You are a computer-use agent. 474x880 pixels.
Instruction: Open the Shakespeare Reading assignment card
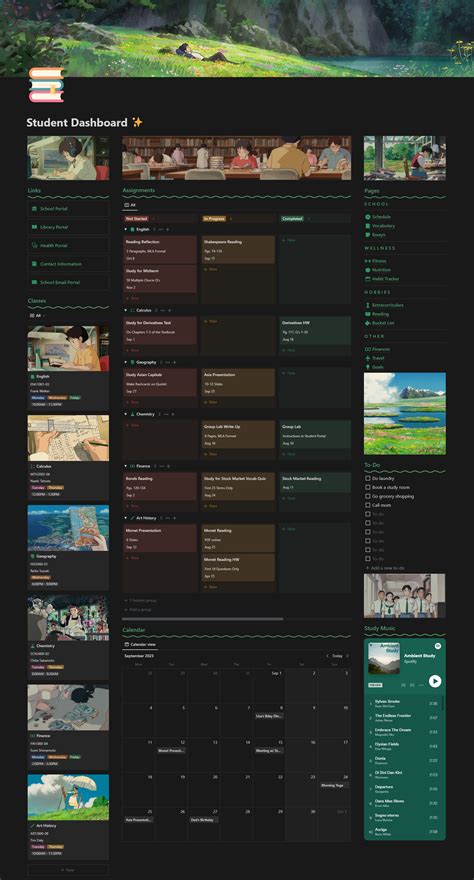pos(238,249)
